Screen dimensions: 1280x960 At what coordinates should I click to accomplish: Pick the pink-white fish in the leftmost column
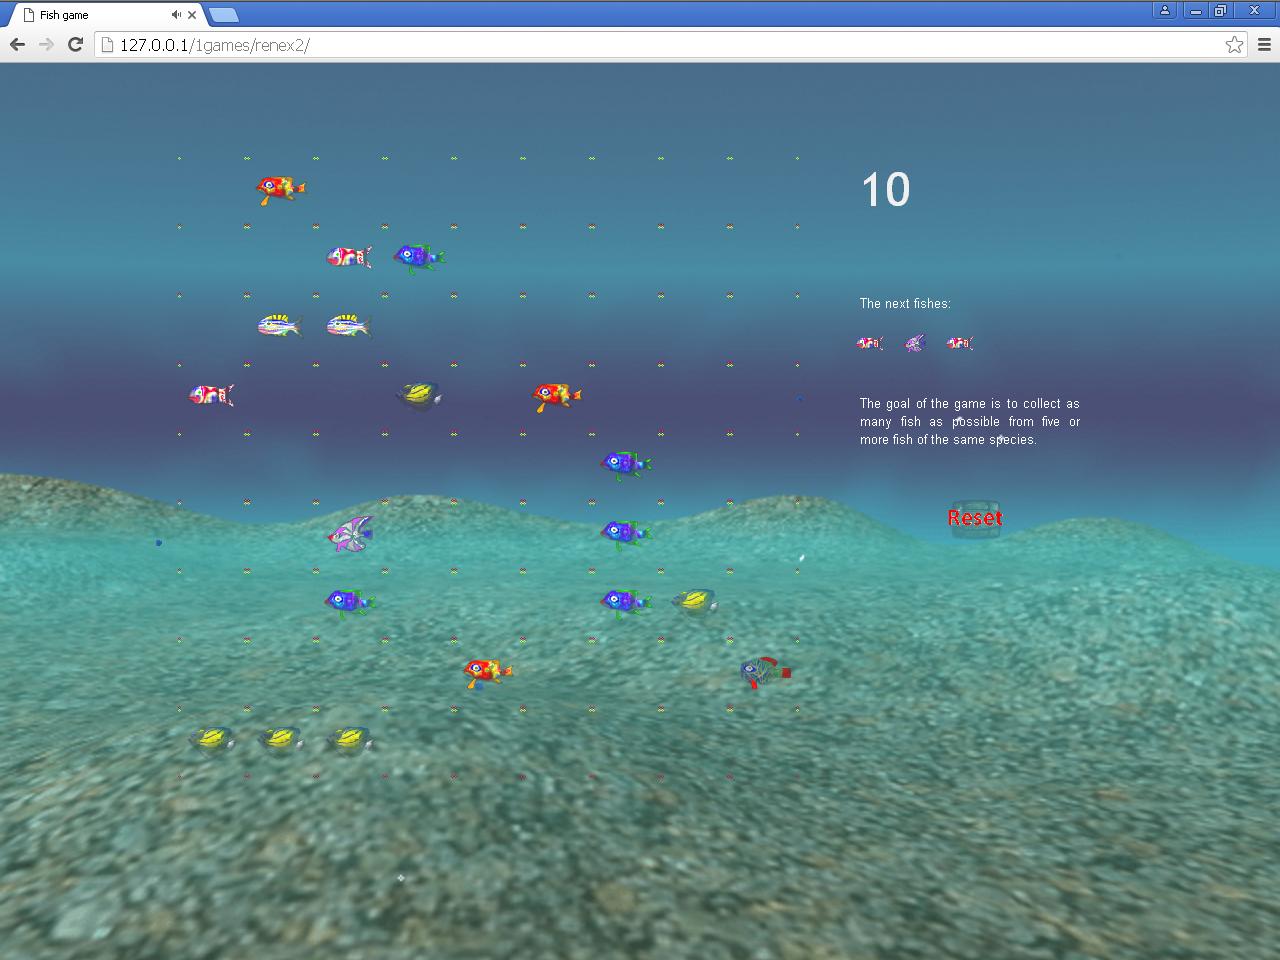tap(211, 395)
